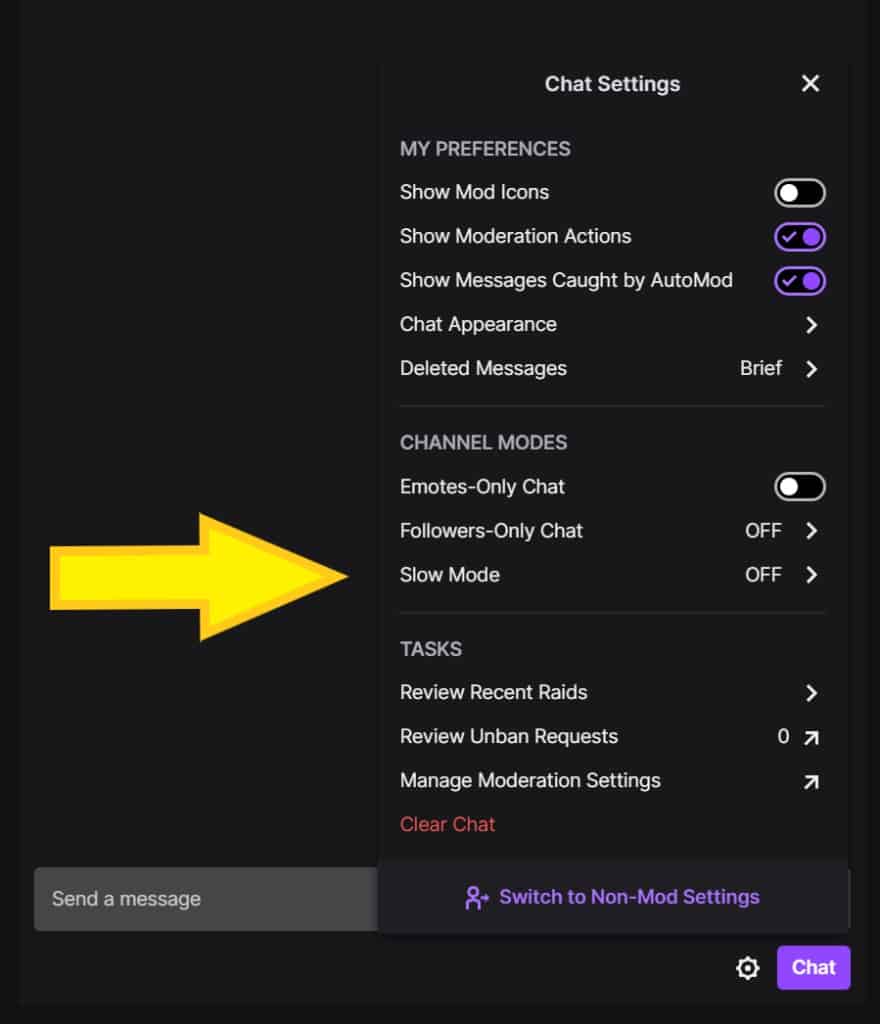Image resolution: width=880 pixels, height=1024 pixels.
Task: Disable Show Moderation Actions
Action: tap(800, 236)
